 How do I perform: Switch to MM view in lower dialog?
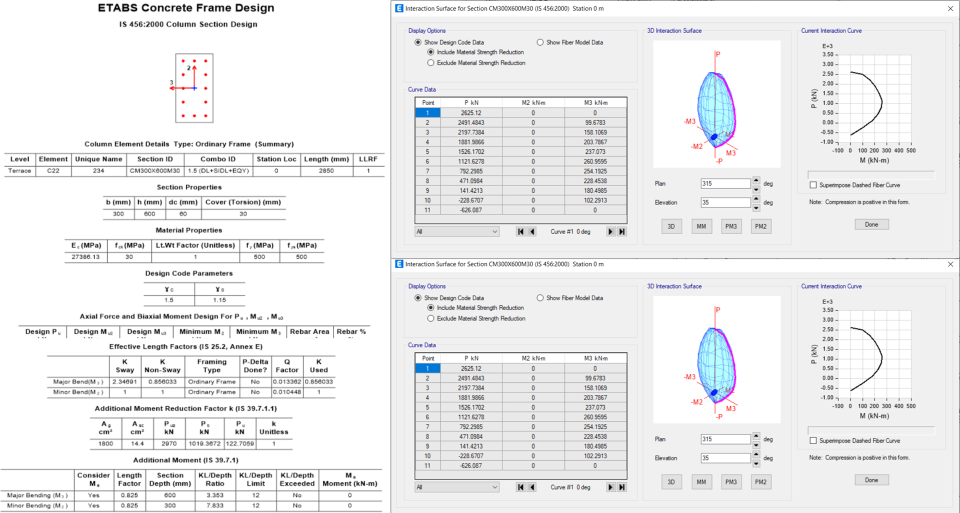(702, 481)
